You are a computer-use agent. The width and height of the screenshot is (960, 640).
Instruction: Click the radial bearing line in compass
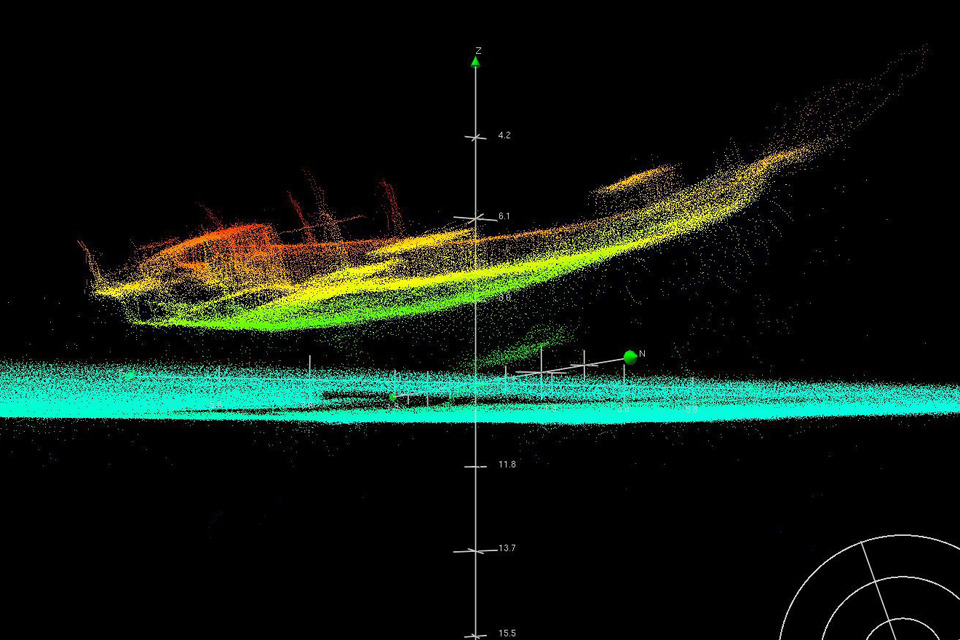tap(872, 582)
